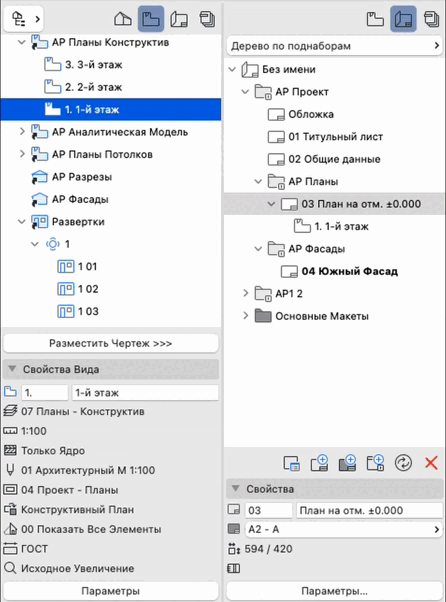Open the 'Дерево по поднаборам' dropdown
Screen dimensions: 446x602
(x=335, y=46)
